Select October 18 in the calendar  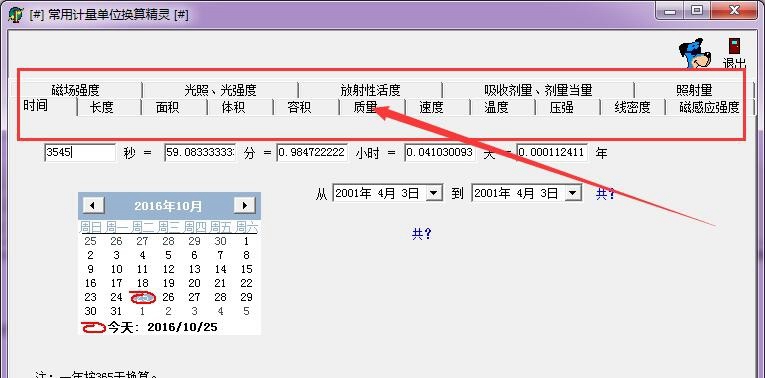tap(142, 283)
